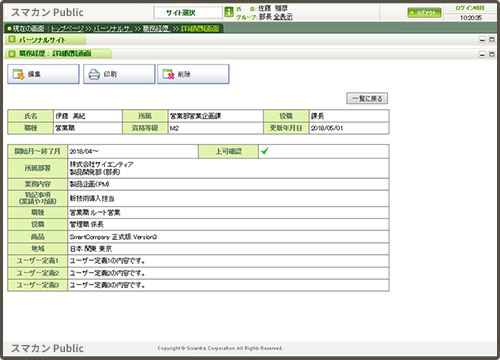The height and width of the screenshot is (360, 500).
Task: Select the ユーザー定義3 label cell
Action: (x=38, y=285)
